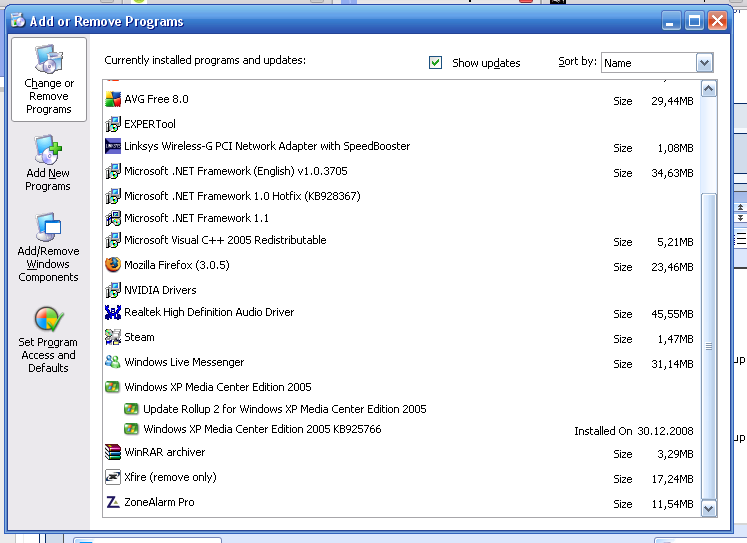Click the 45,55MB size value

click(672, 314)
